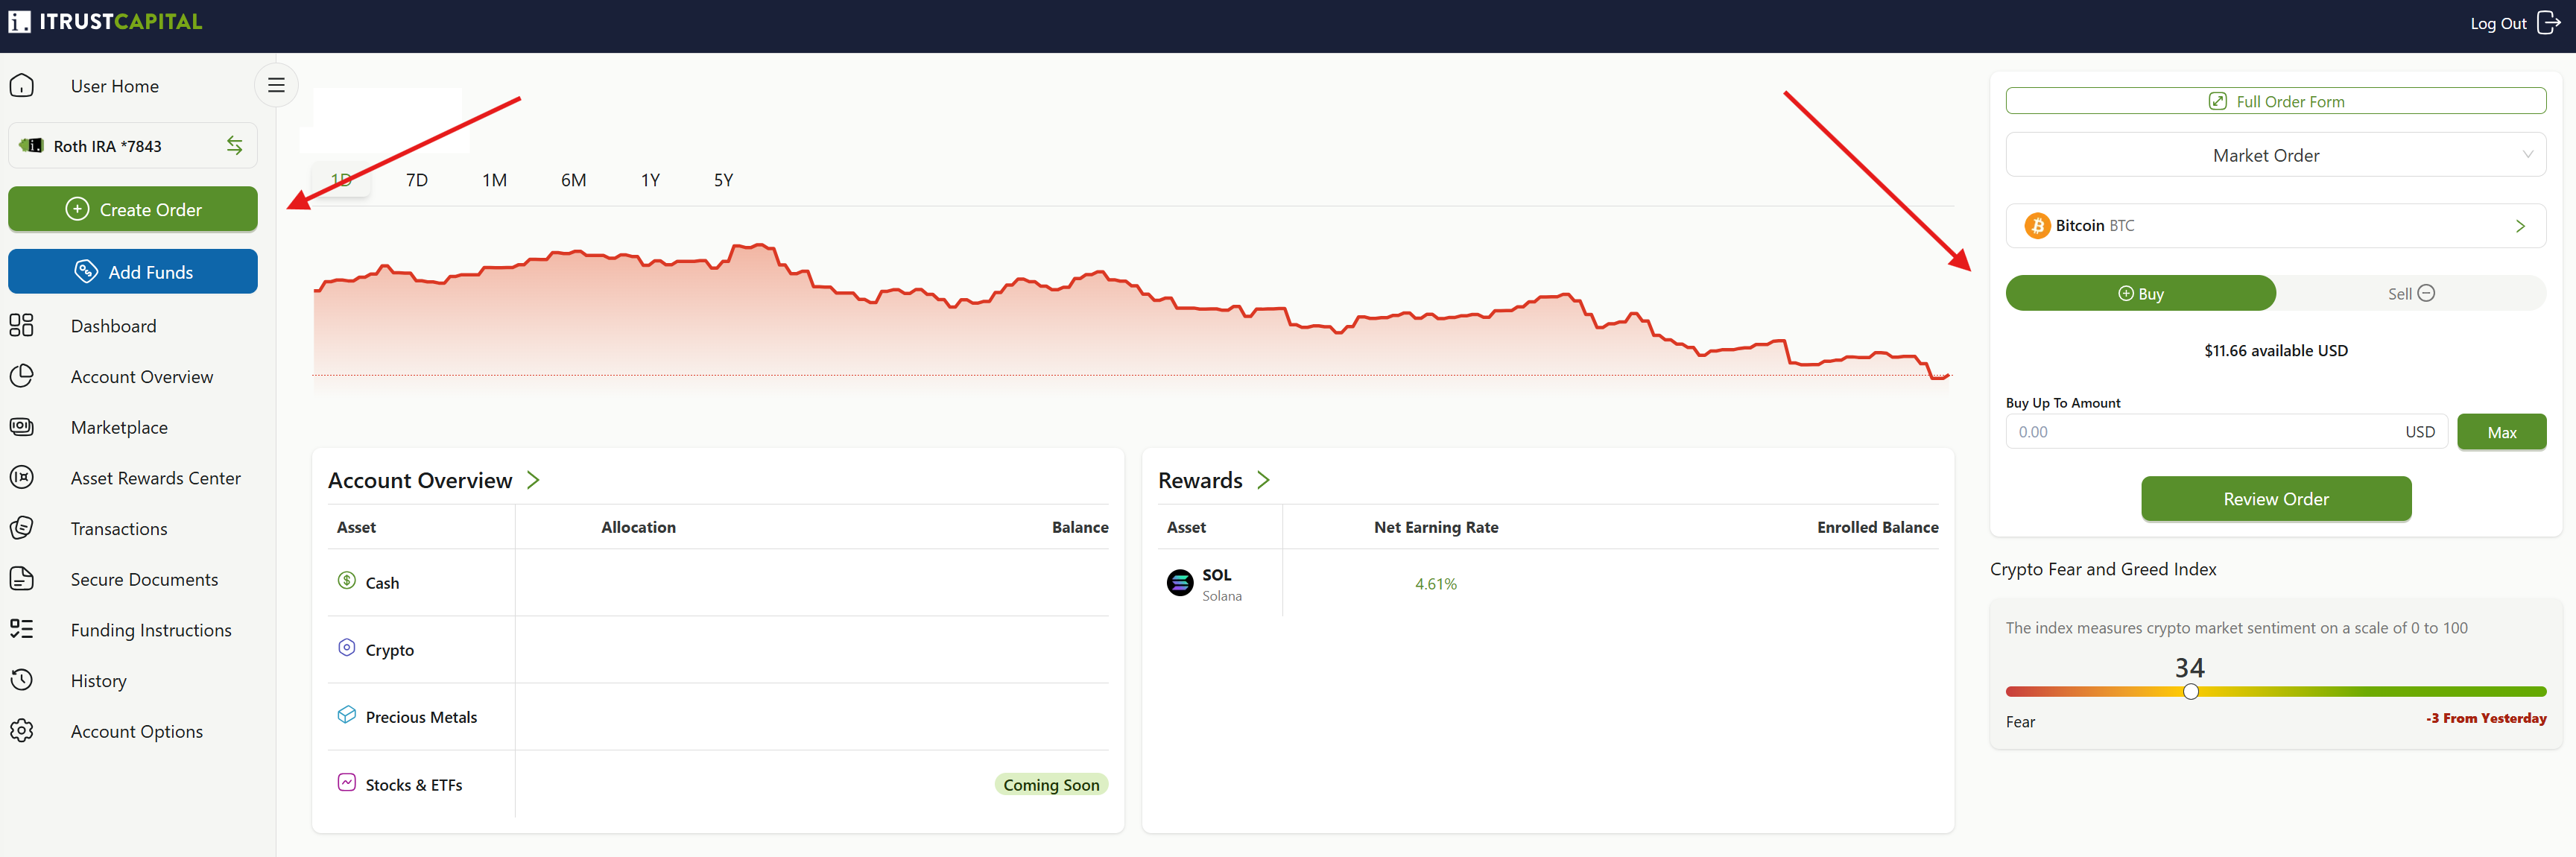Open Transactions from the sidebar menu
Screen dimensions: 2576x857
coord(119,528)
